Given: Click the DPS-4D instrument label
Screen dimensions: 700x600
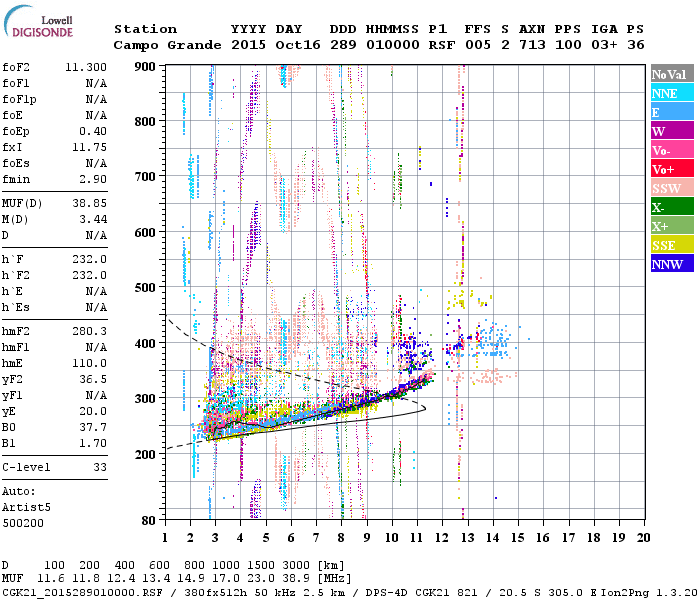Looking at the screenshot, I should 388,592.
